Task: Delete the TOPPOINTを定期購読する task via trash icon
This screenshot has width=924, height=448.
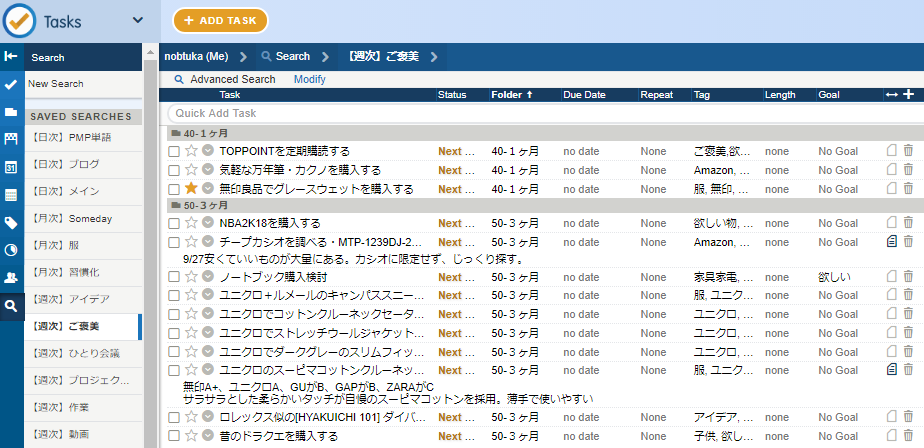Action: 908,151
